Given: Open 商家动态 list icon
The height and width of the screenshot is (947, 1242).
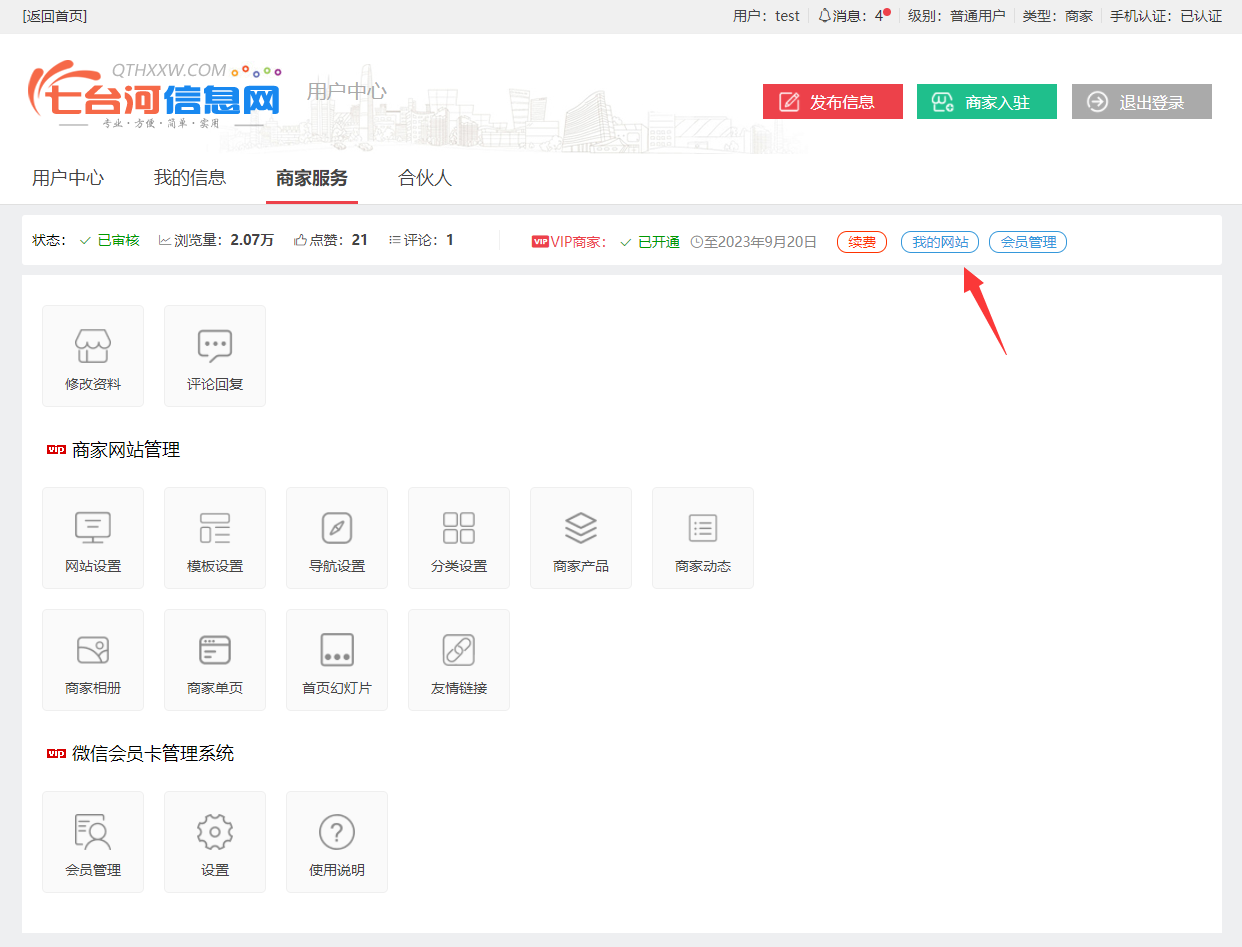Looking at the screenshot, I should click(x=703, y=528).
